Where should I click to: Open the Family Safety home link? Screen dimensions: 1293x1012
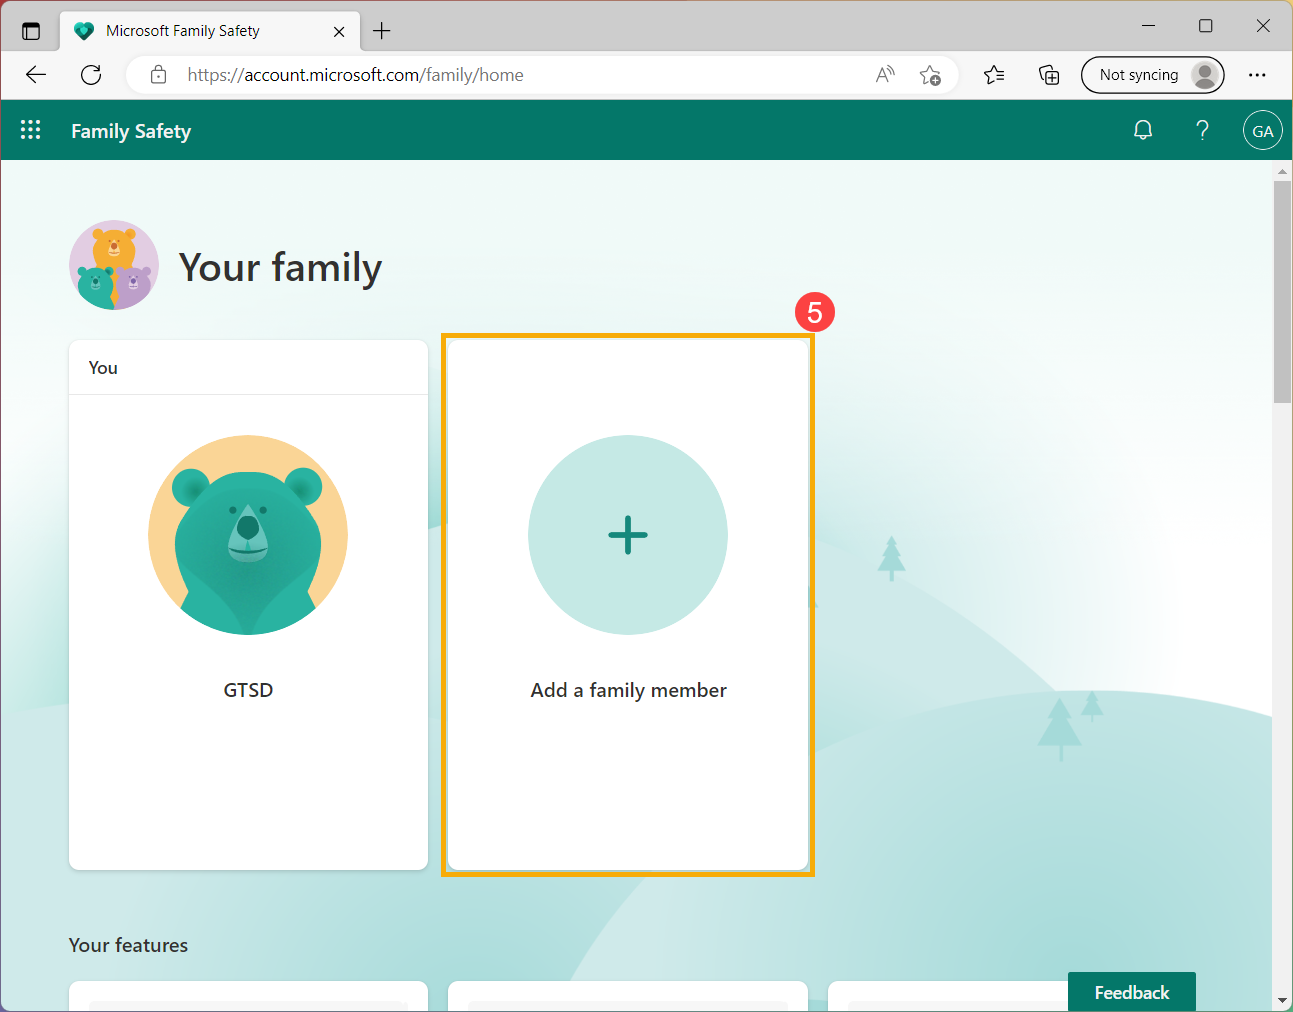coord(131,130)
